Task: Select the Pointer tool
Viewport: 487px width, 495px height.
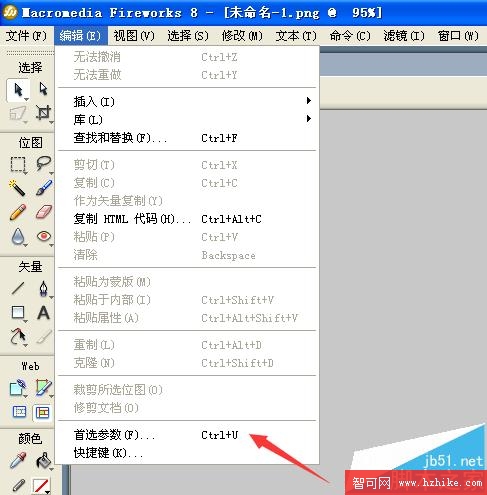Action: [18, 90]
